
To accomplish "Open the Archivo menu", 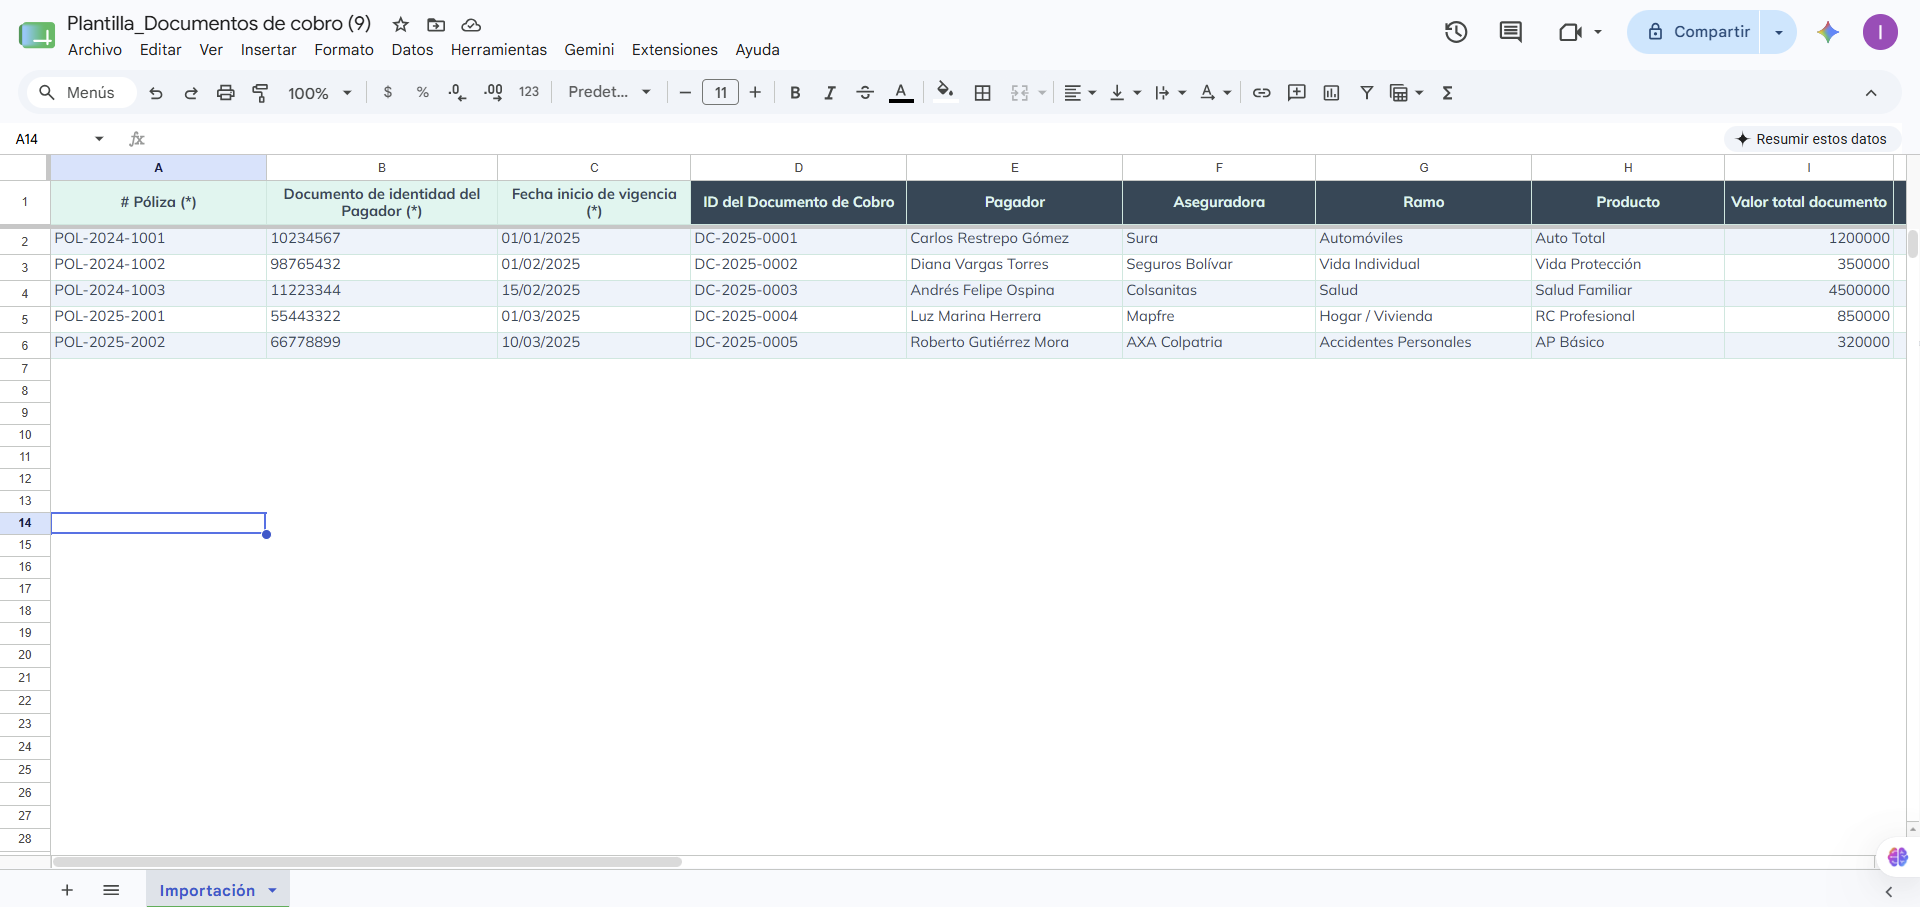I will (95, 50).
